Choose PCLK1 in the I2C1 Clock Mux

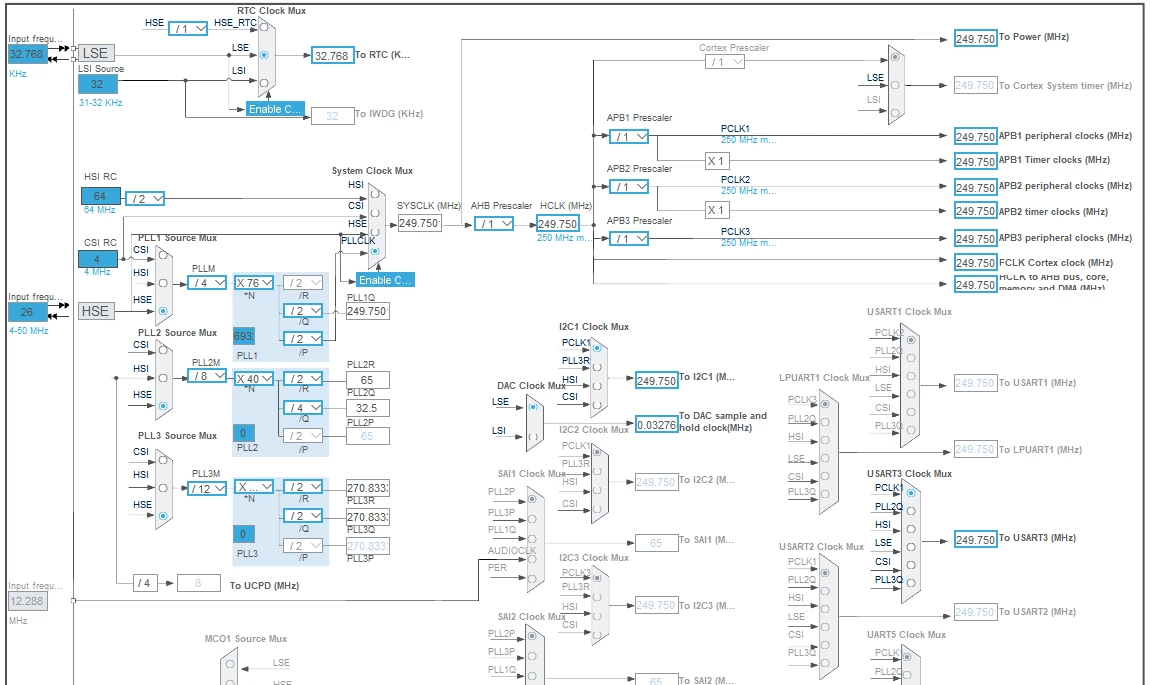tap(597, 347)
